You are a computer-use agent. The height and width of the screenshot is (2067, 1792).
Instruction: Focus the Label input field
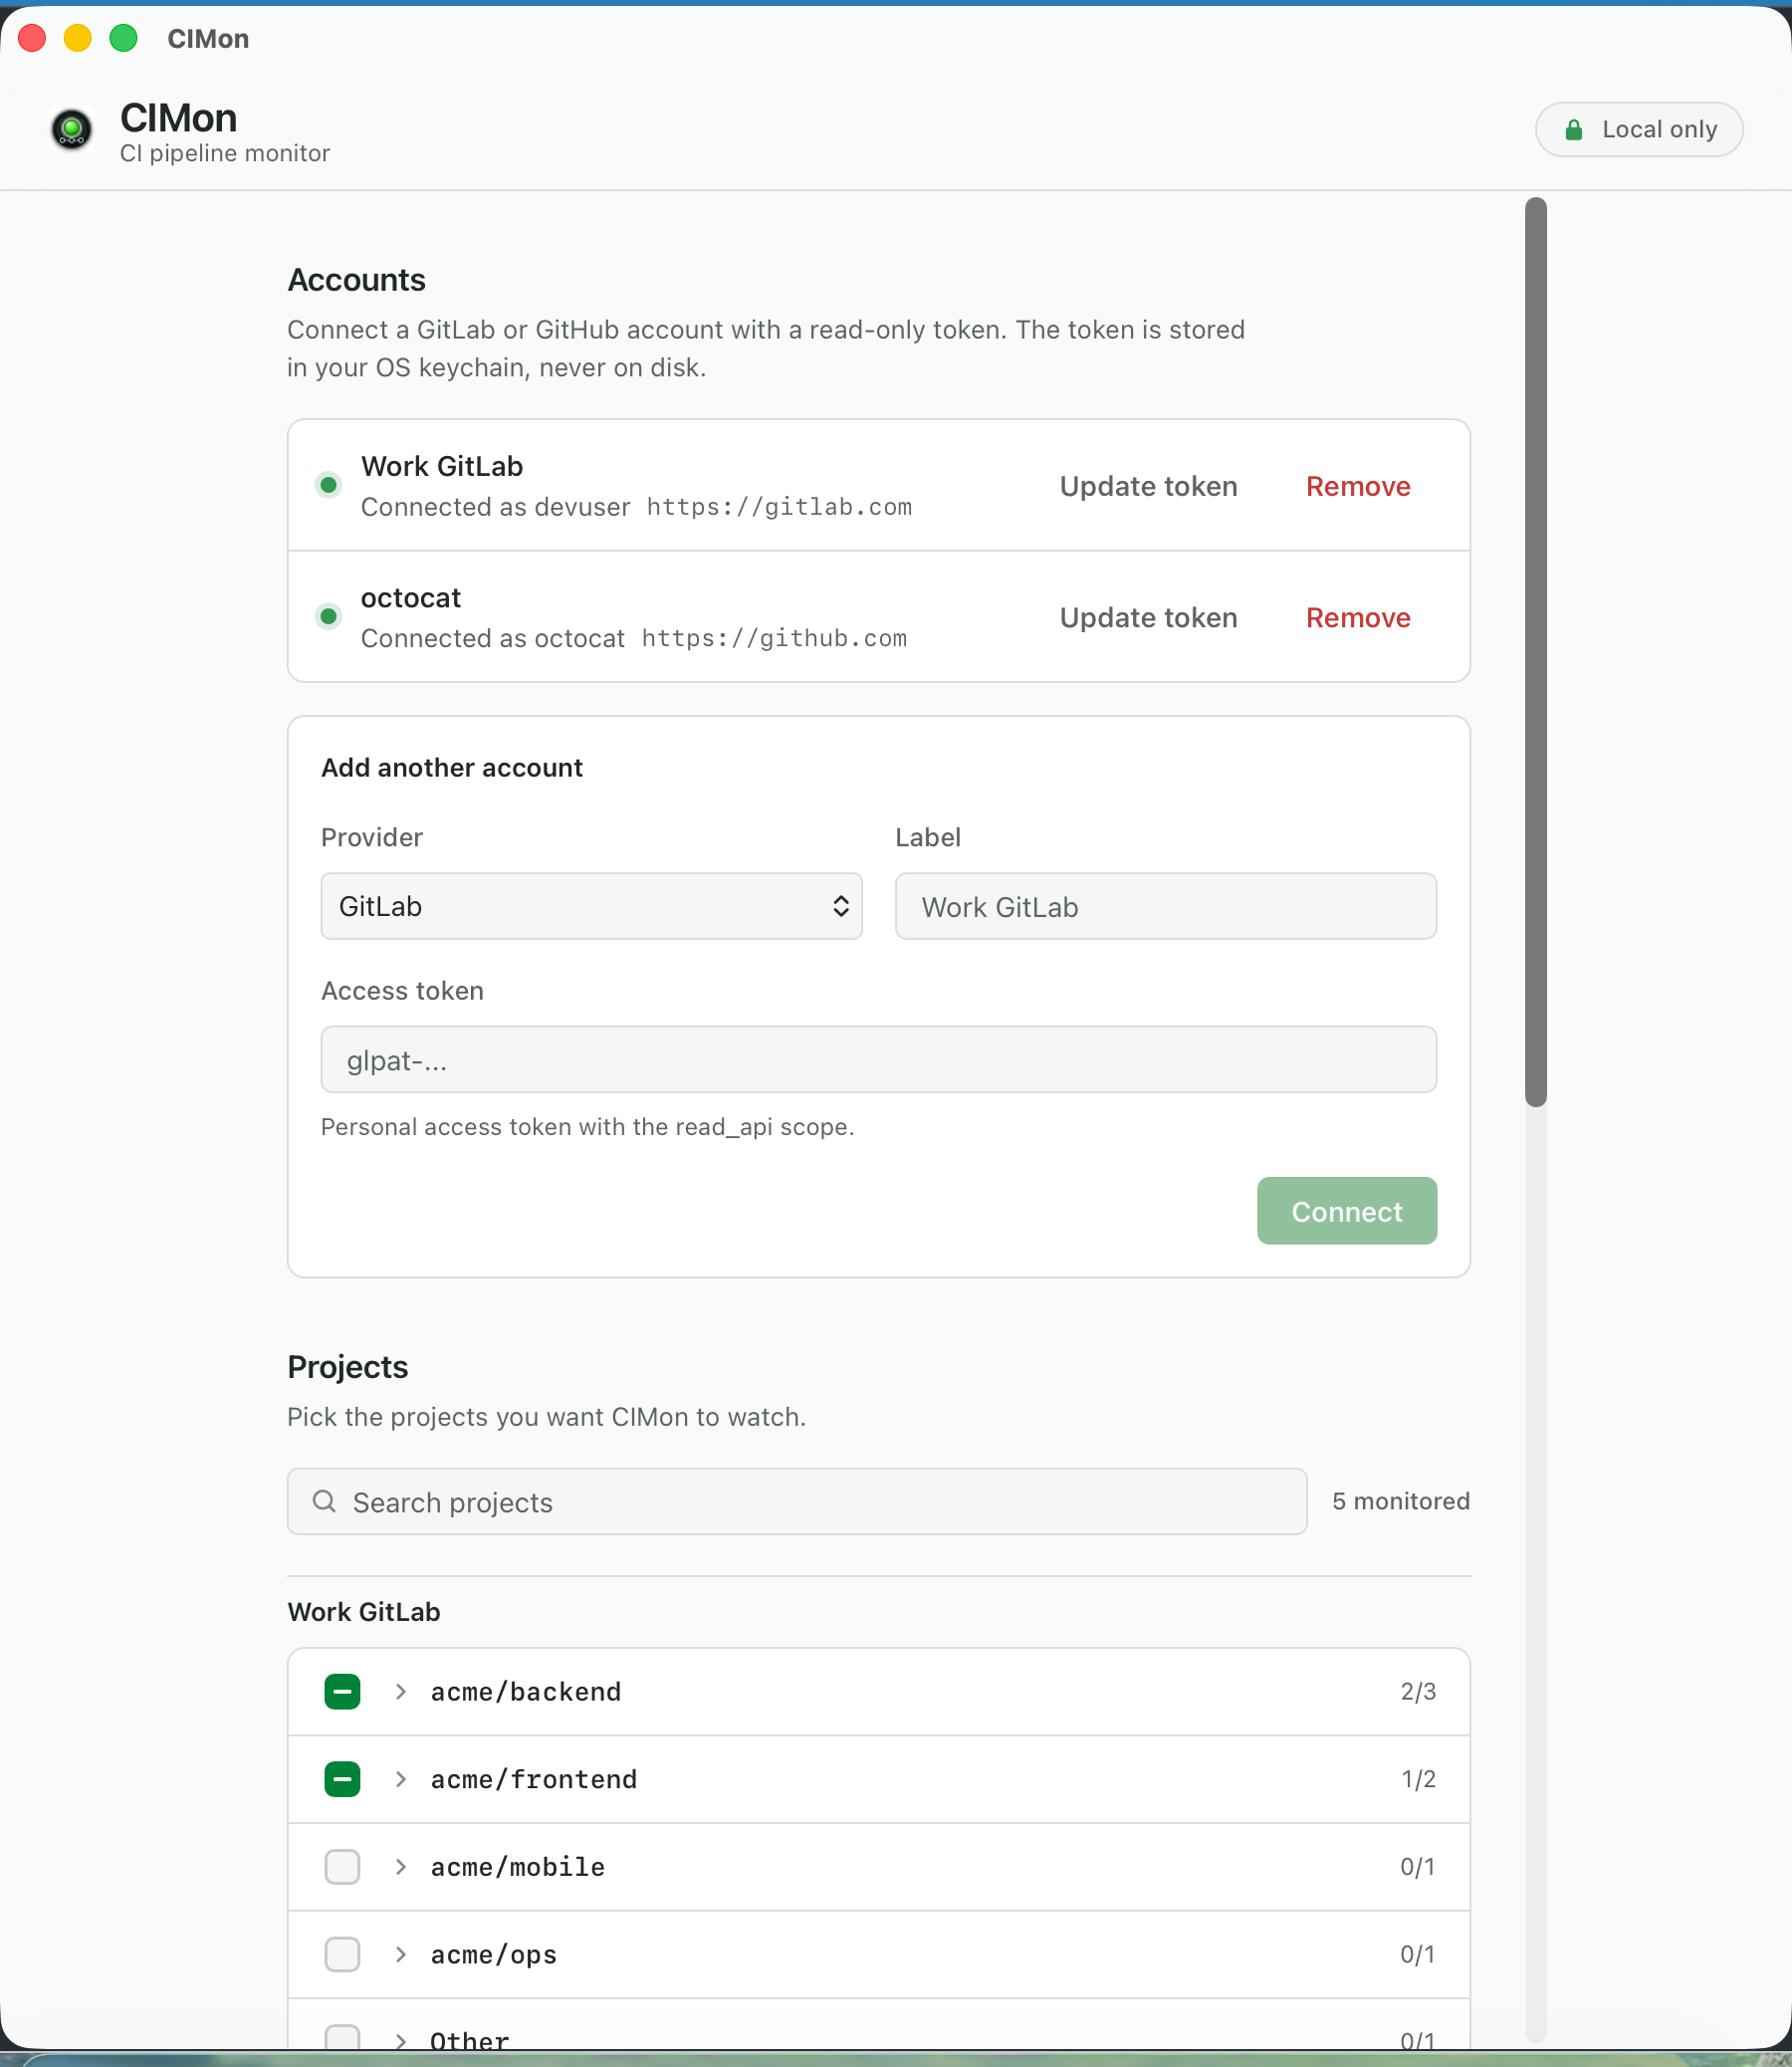pyautogui.click(x=1166, y=906)
